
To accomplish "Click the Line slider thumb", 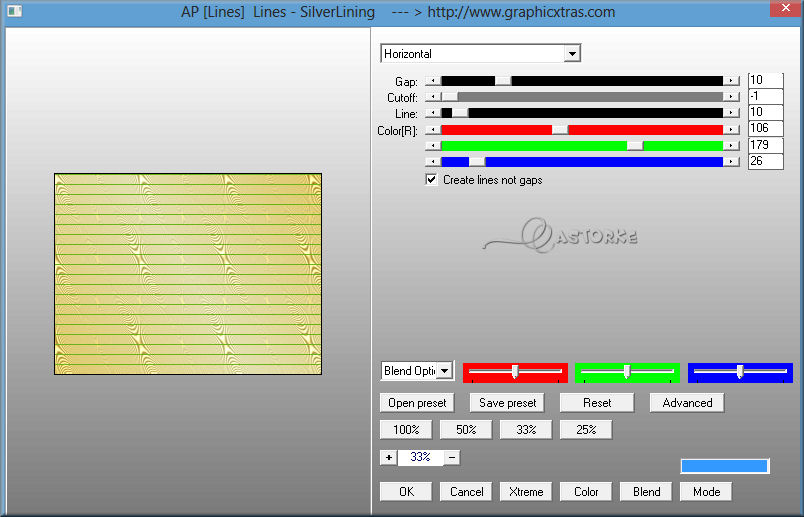I will [x=460, y=113].
